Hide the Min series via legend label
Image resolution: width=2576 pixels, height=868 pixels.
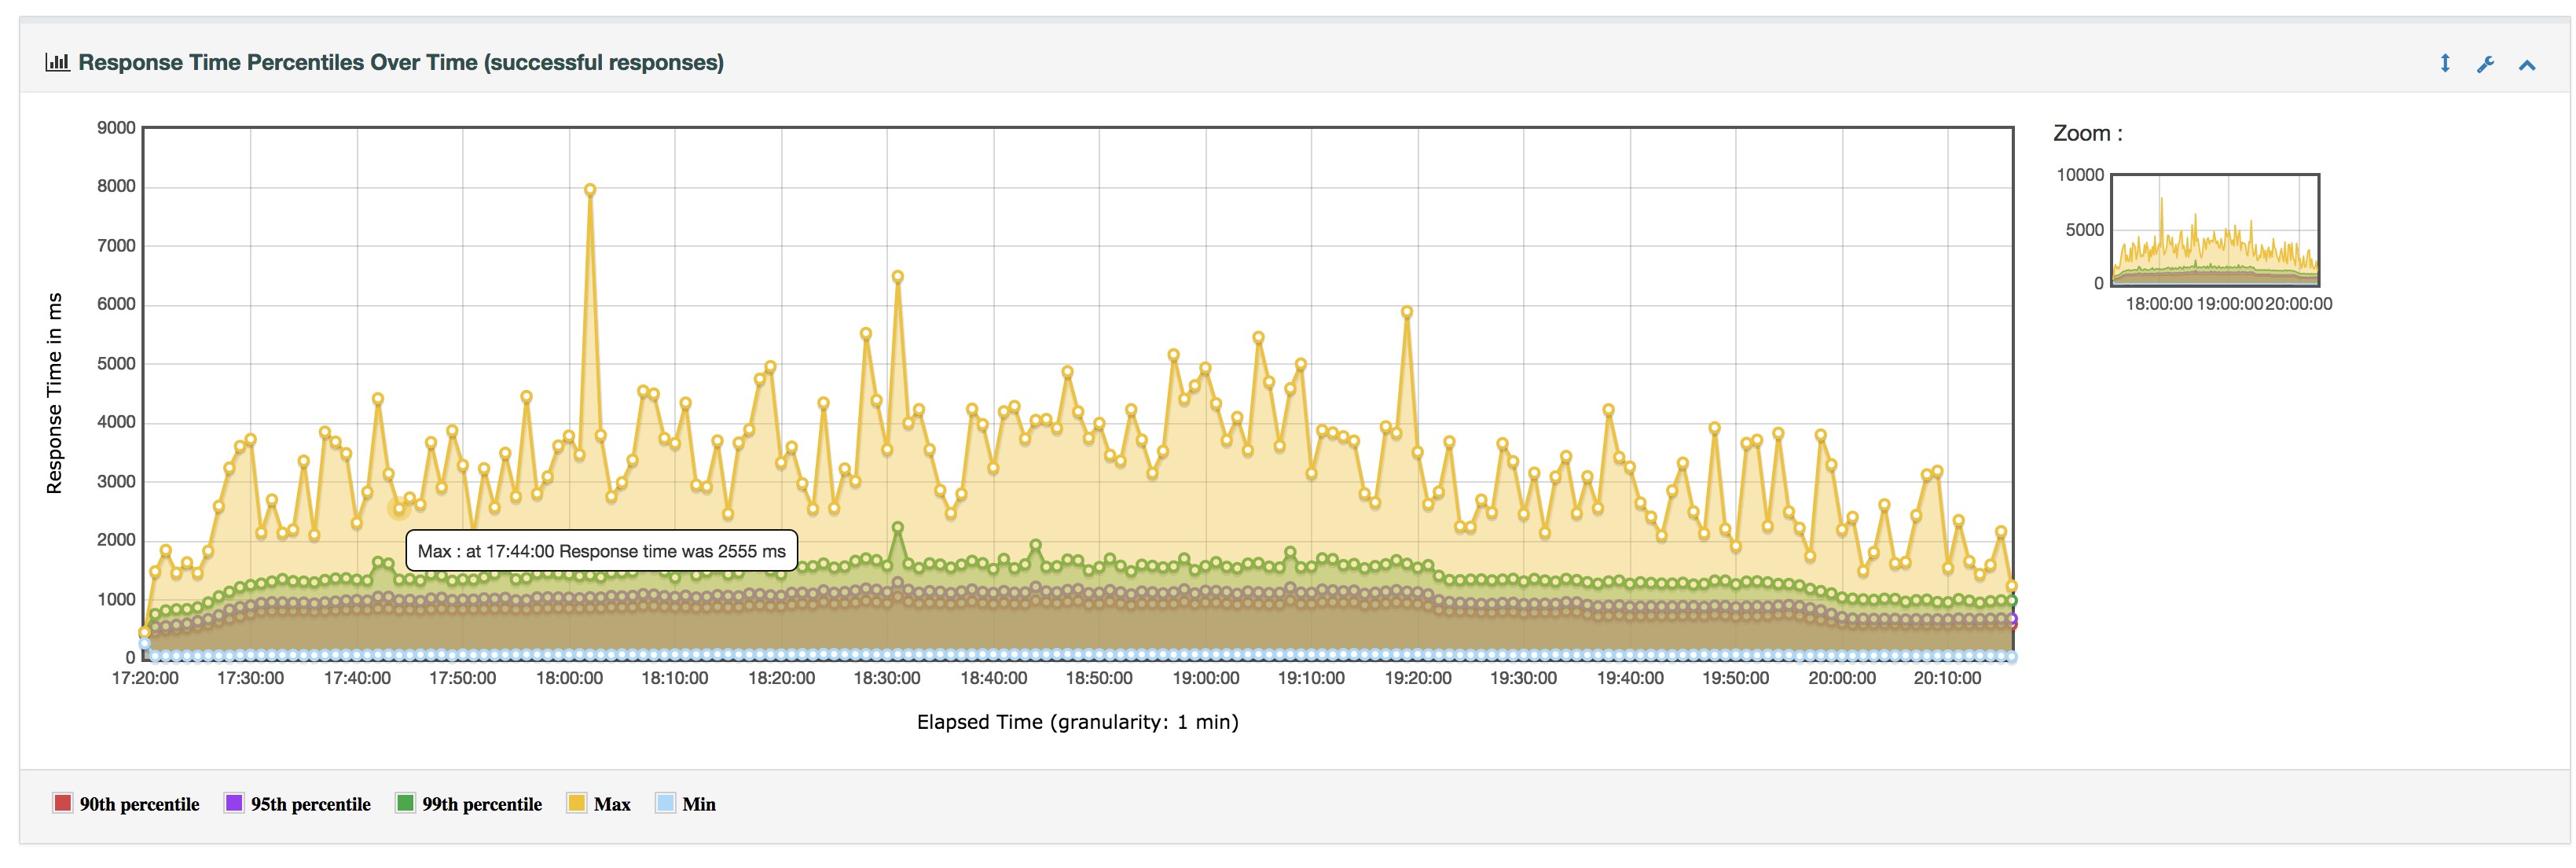point(698,804)
